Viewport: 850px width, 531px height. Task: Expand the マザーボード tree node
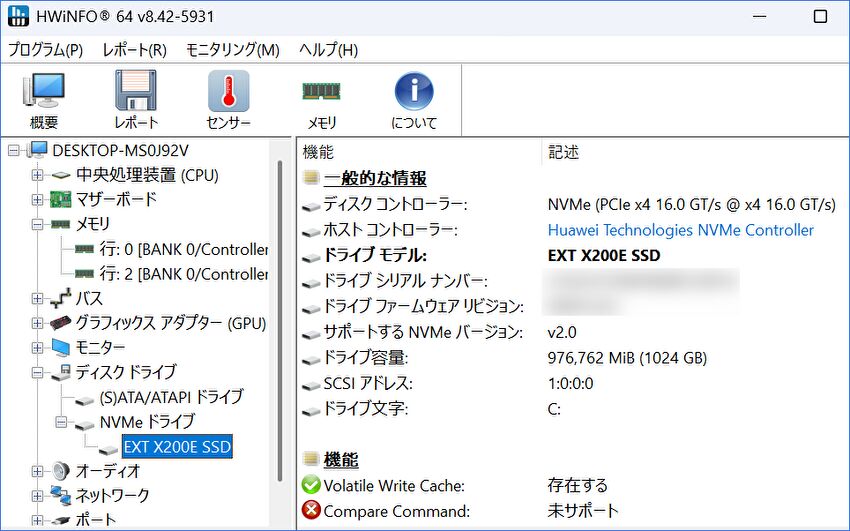pyautogui.click(x=38, y=200)
